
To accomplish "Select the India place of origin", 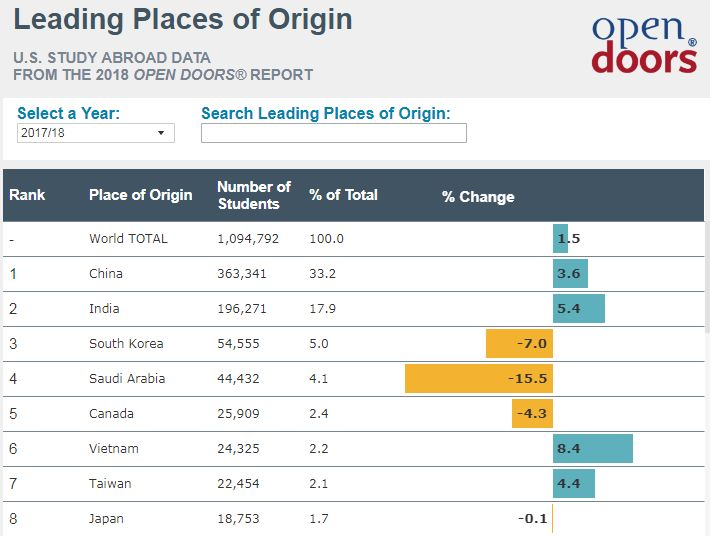I will point(104,309).
